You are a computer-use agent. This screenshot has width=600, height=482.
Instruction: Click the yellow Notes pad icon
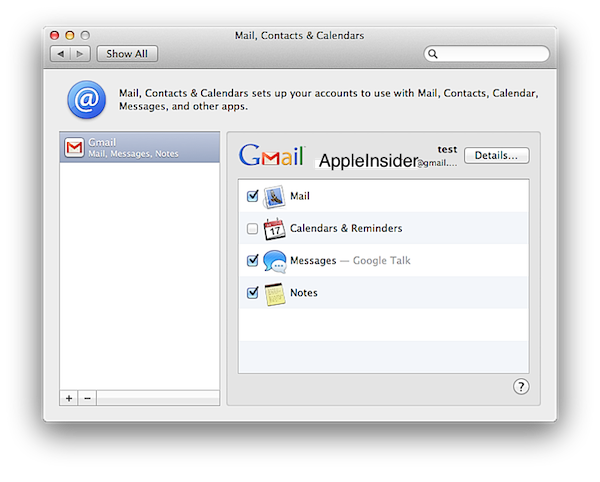pos(275,294)
